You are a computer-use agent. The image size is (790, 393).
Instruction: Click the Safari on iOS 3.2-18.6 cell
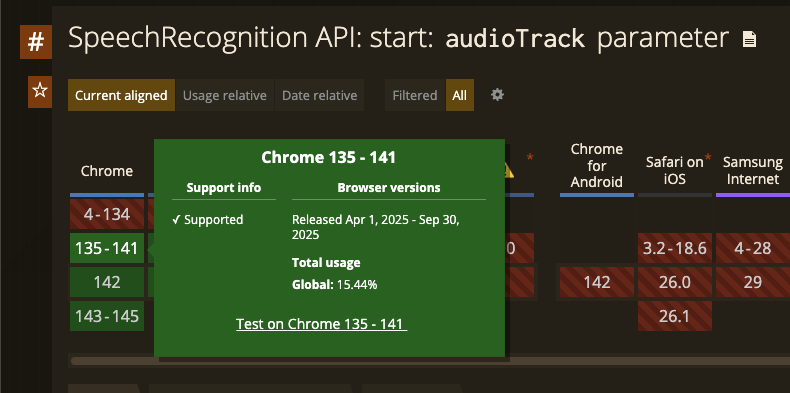click(x=675, y=248)
